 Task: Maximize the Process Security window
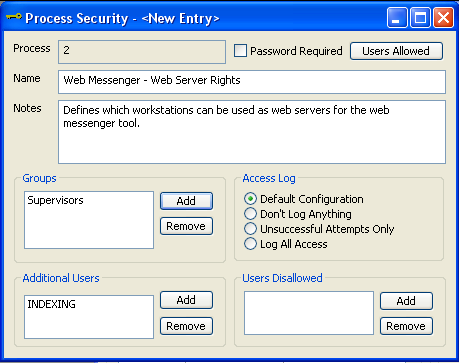420,17
